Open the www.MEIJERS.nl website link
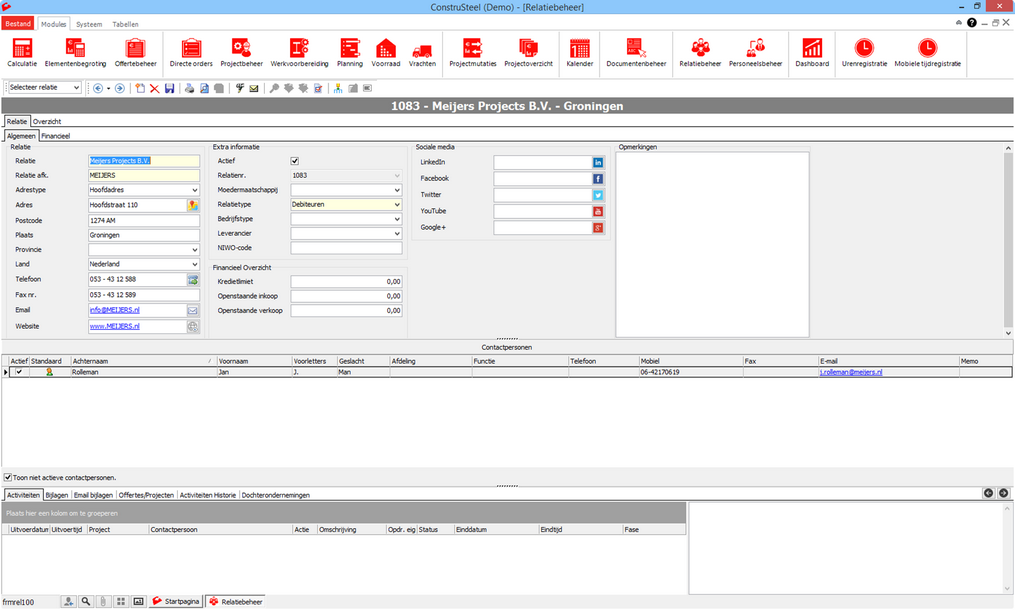The height and width of the screenshot is (610, 1015). [x=115, y=326]
